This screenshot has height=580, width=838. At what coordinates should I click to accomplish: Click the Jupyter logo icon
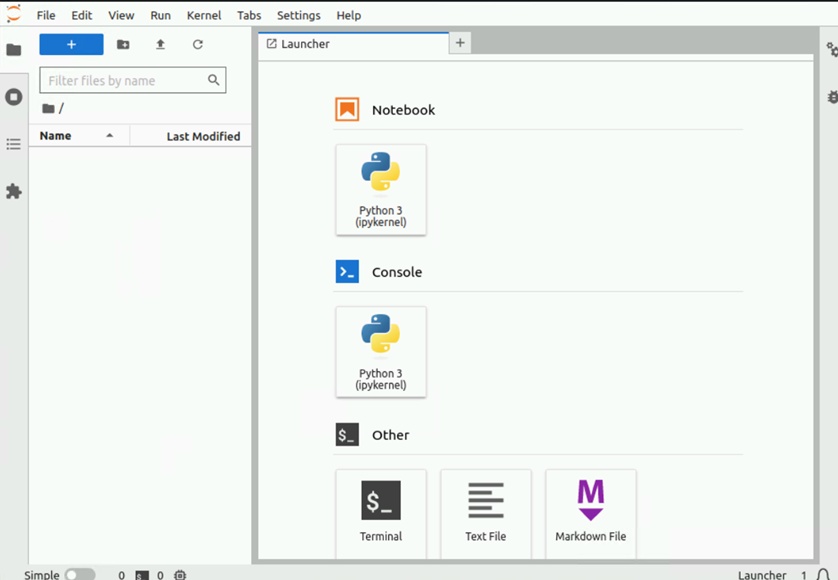point(13,13)
